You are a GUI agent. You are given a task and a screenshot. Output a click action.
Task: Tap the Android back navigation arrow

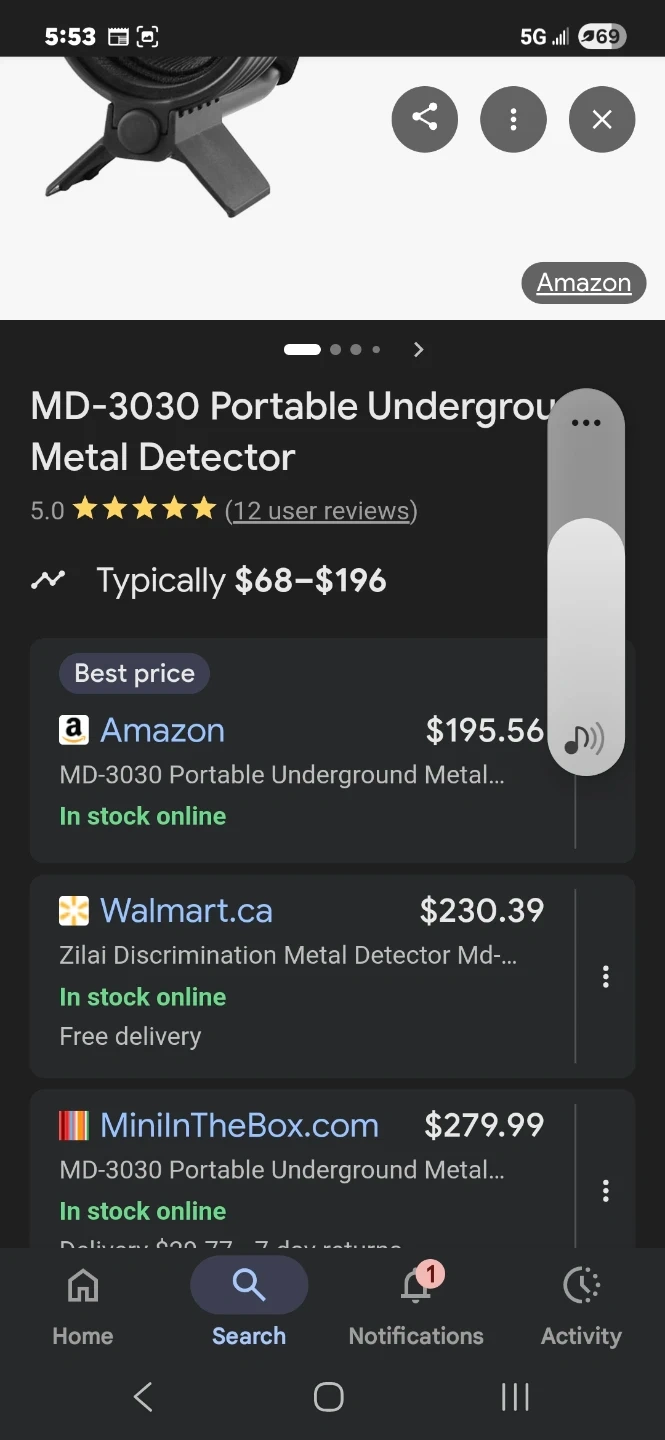(x=143, y=1397)
